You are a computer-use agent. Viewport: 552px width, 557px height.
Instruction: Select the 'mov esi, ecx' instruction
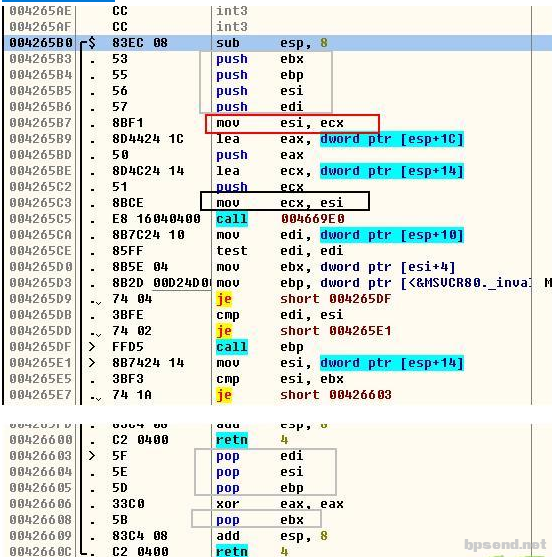click(x=280, y=123)
